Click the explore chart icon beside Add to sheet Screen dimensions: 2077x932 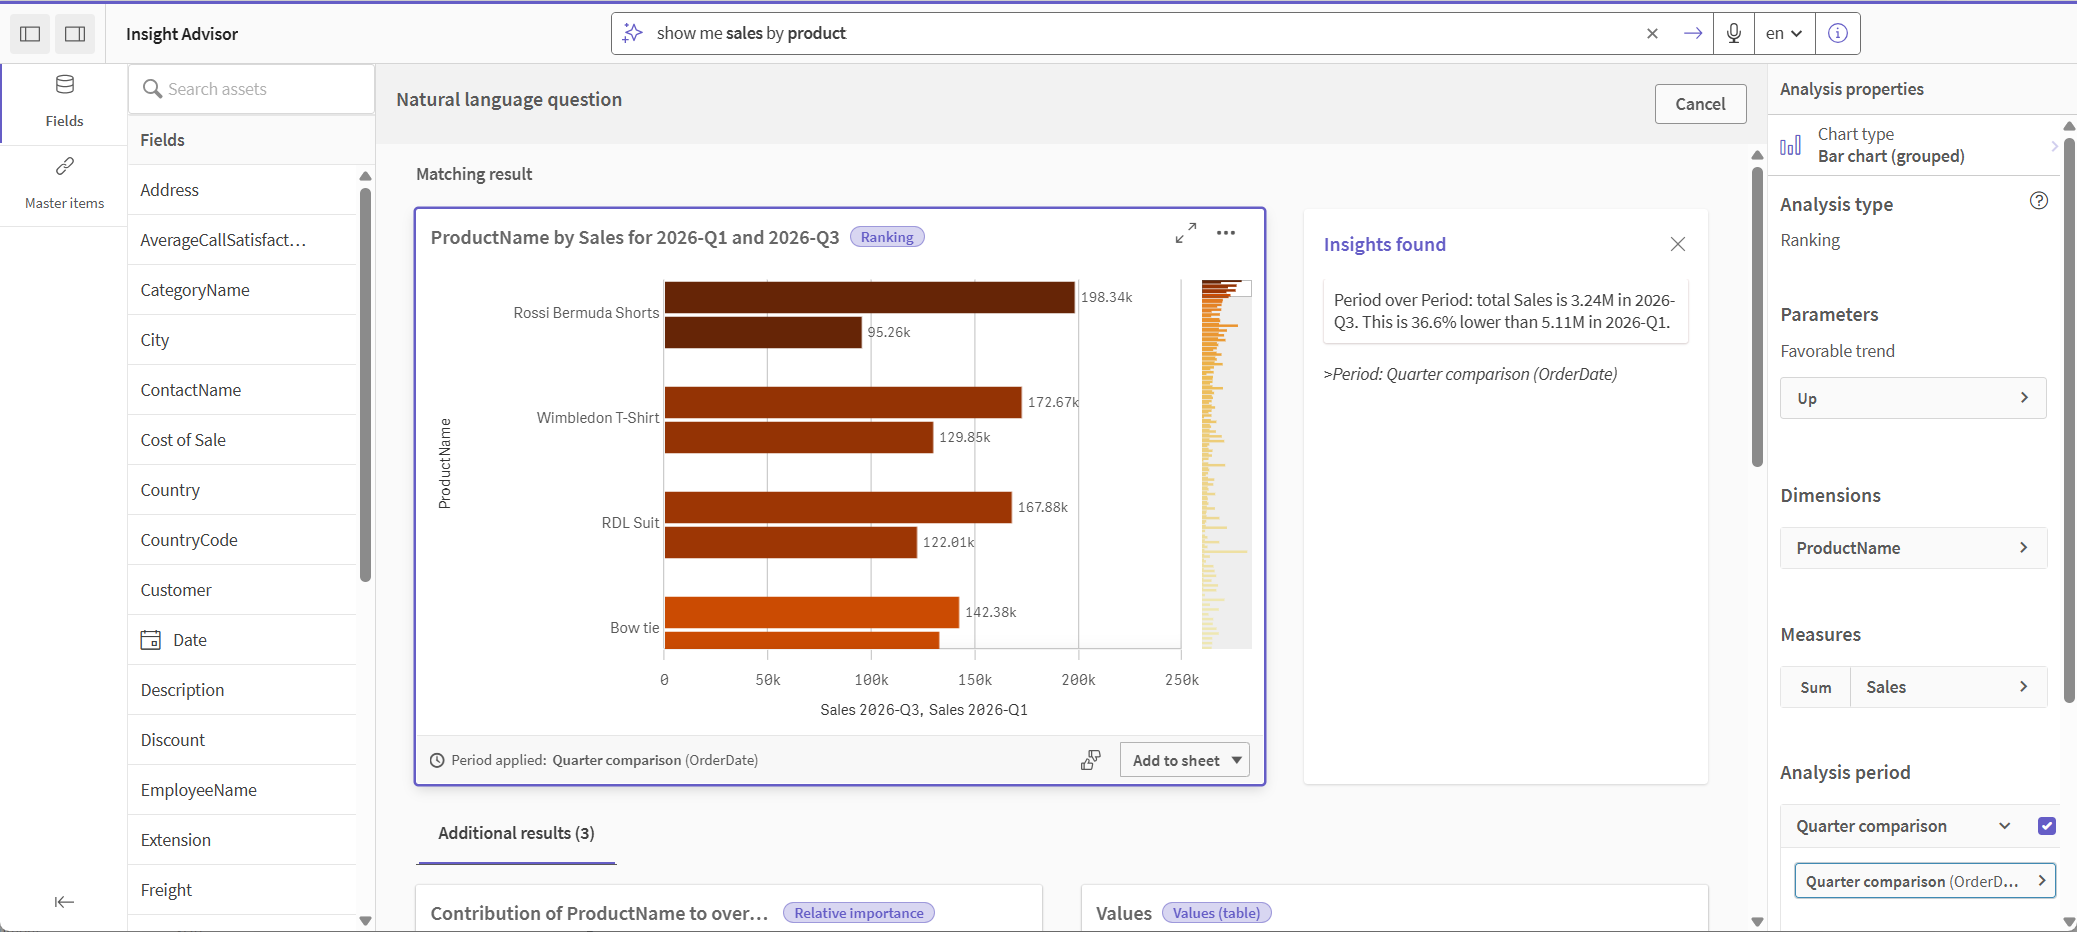click(x=1091, y=760)
